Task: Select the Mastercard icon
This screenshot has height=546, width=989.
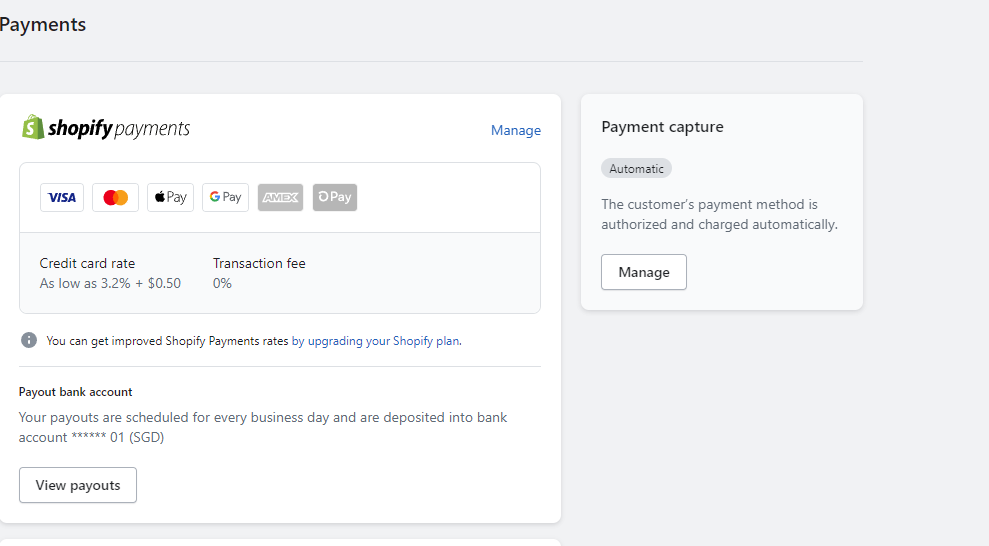Action: (x=115, y=198)
